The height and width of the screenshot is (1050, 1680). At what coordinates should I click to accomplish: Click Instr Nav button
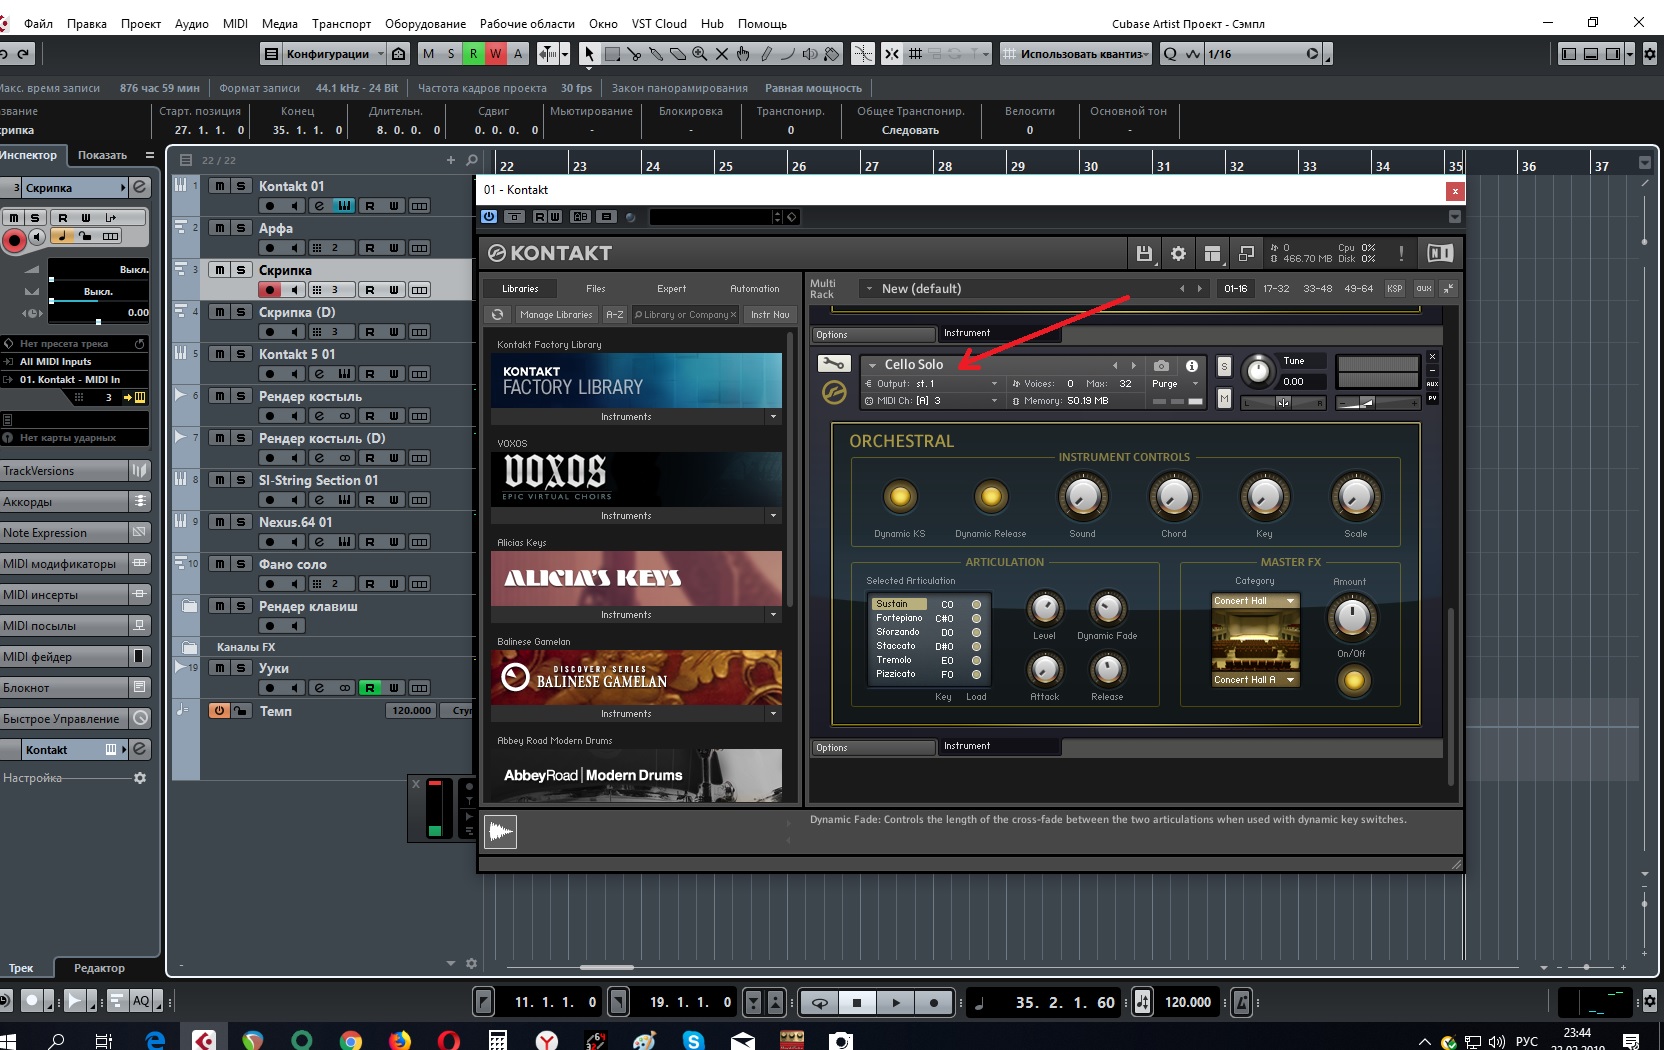point(770,315)
